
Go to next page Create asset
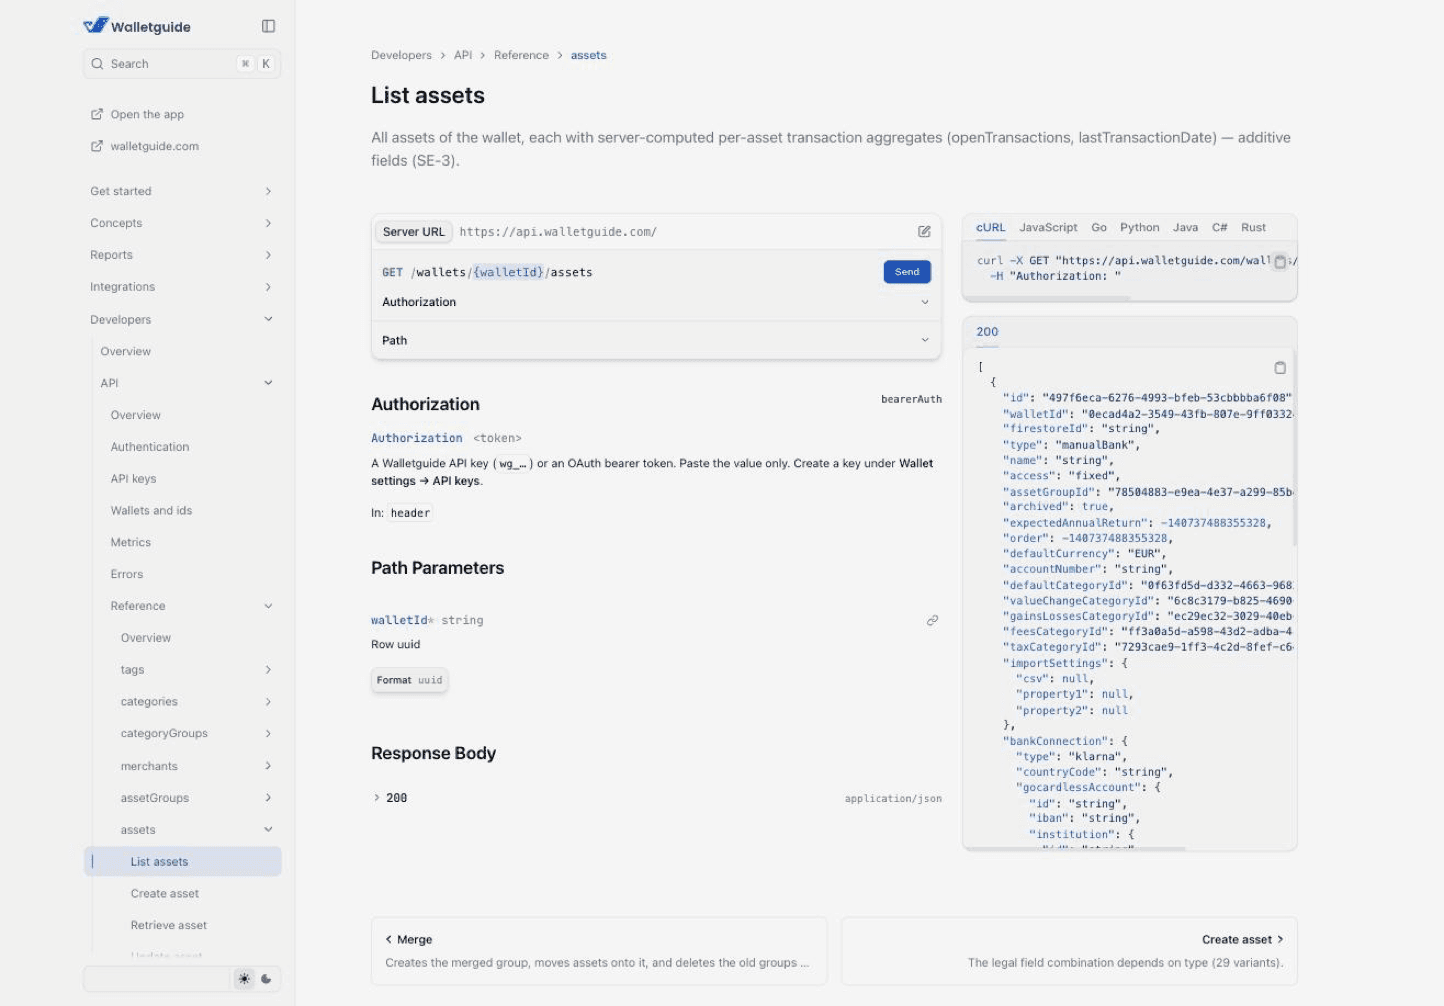pos(1069,951)
